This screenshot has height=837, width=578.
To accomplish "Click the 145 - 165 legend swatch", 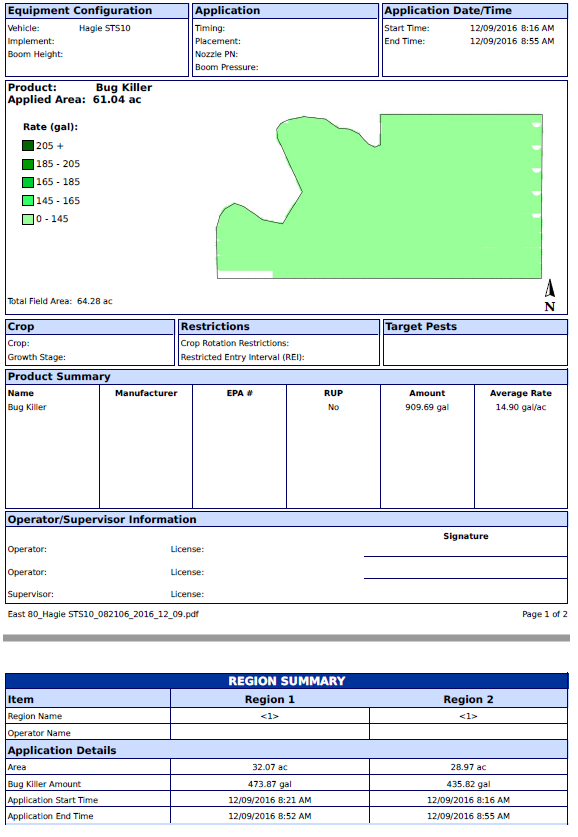I will (28, 201).
